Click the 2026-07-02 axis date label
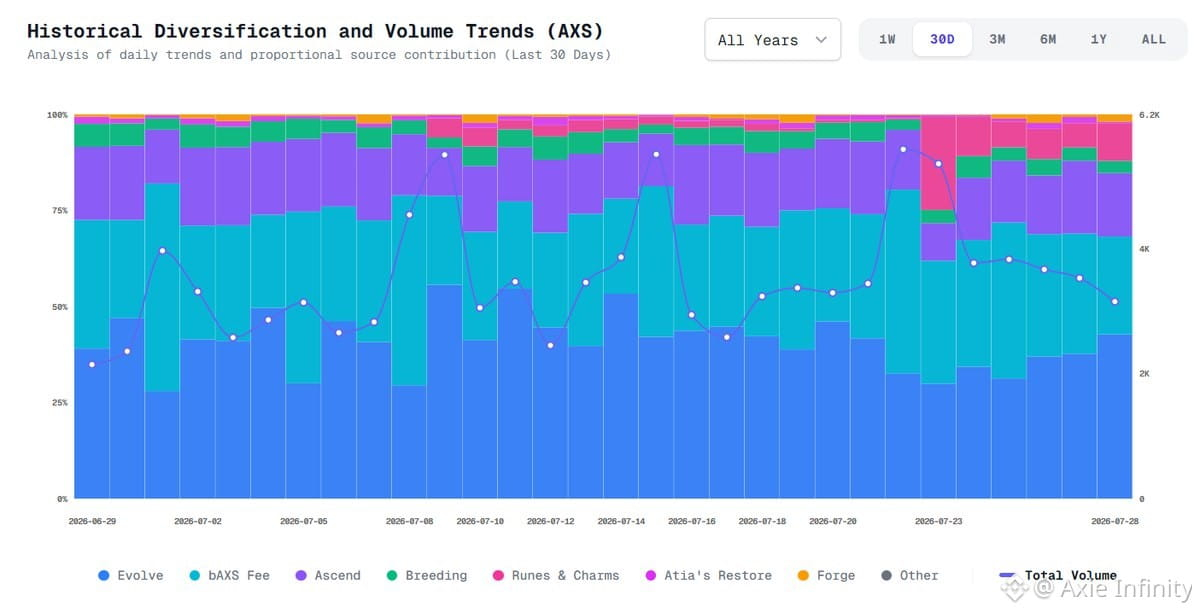The image size is (1200, 613). point(198,521)
